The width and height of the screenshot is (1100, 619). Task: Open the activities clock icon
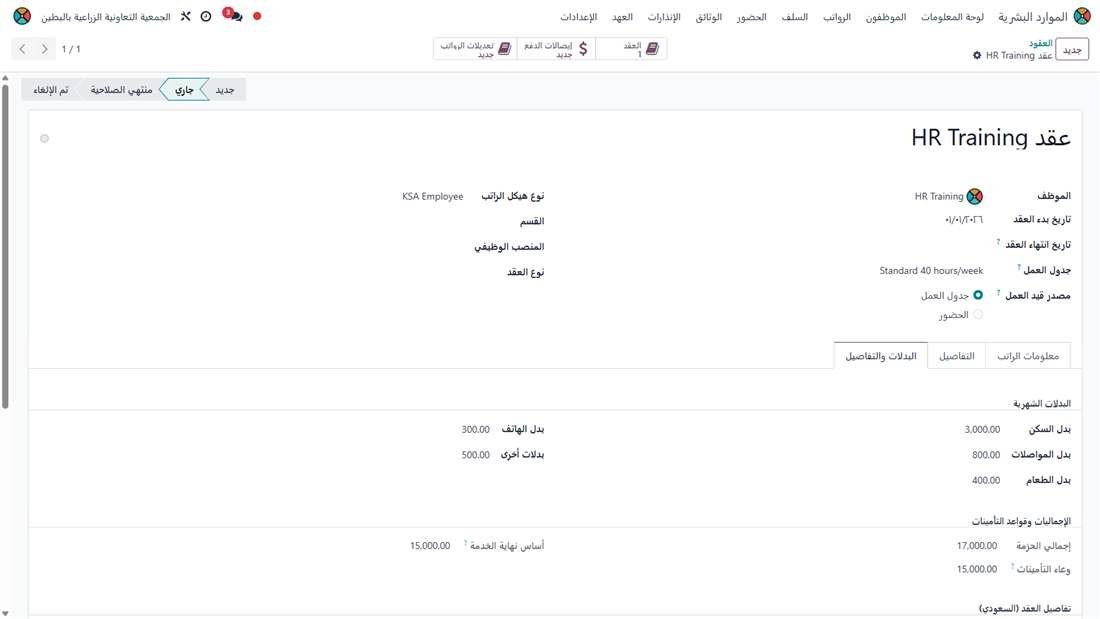click(206, 16)
